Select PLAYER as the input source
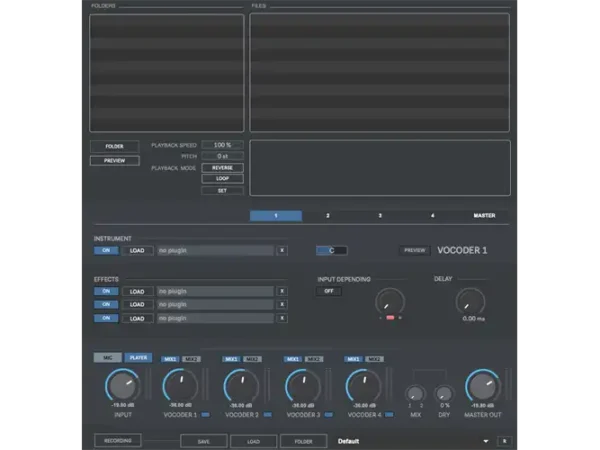 (x=138, y=358)
